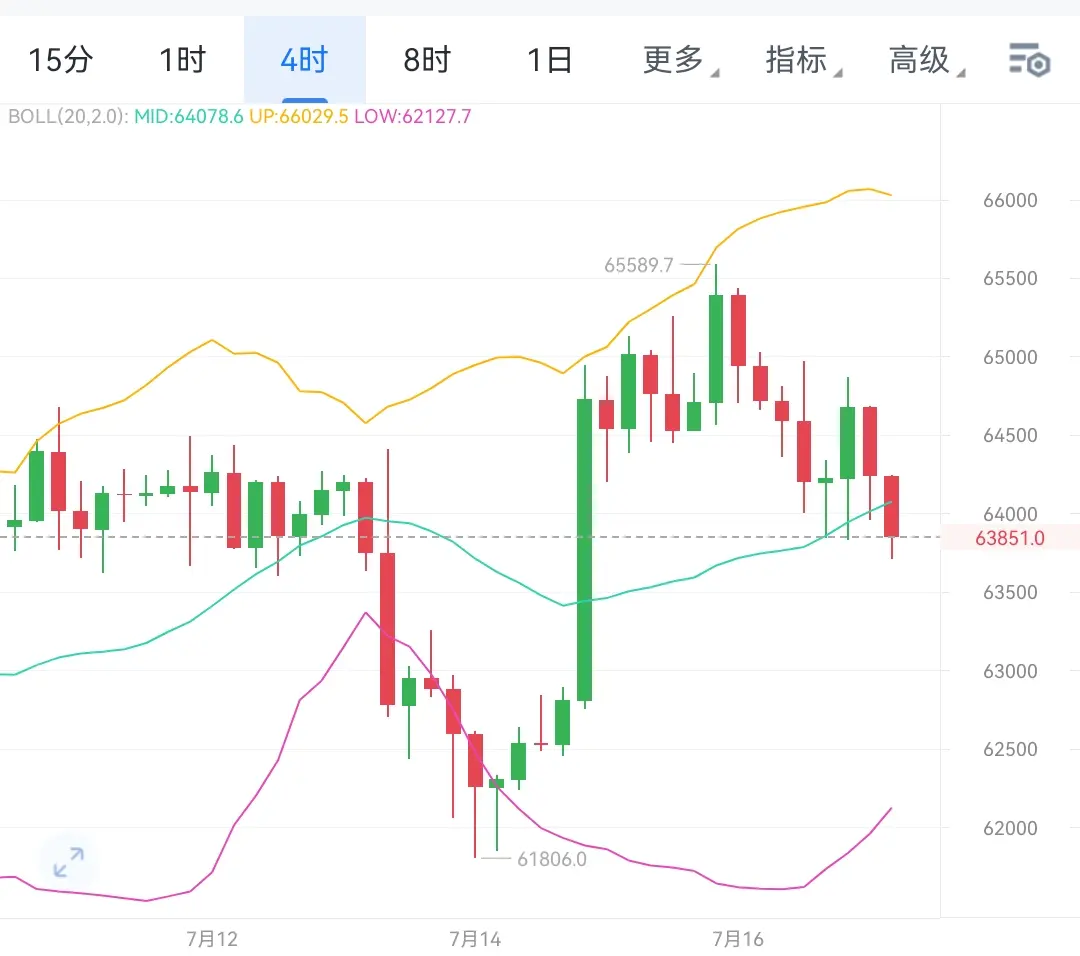Image resolution: width=1080 pixels, height=956 pixels.
Task: Click the 65589.7 high price marker
Action: pyautogui.click(x=638, y=265)
